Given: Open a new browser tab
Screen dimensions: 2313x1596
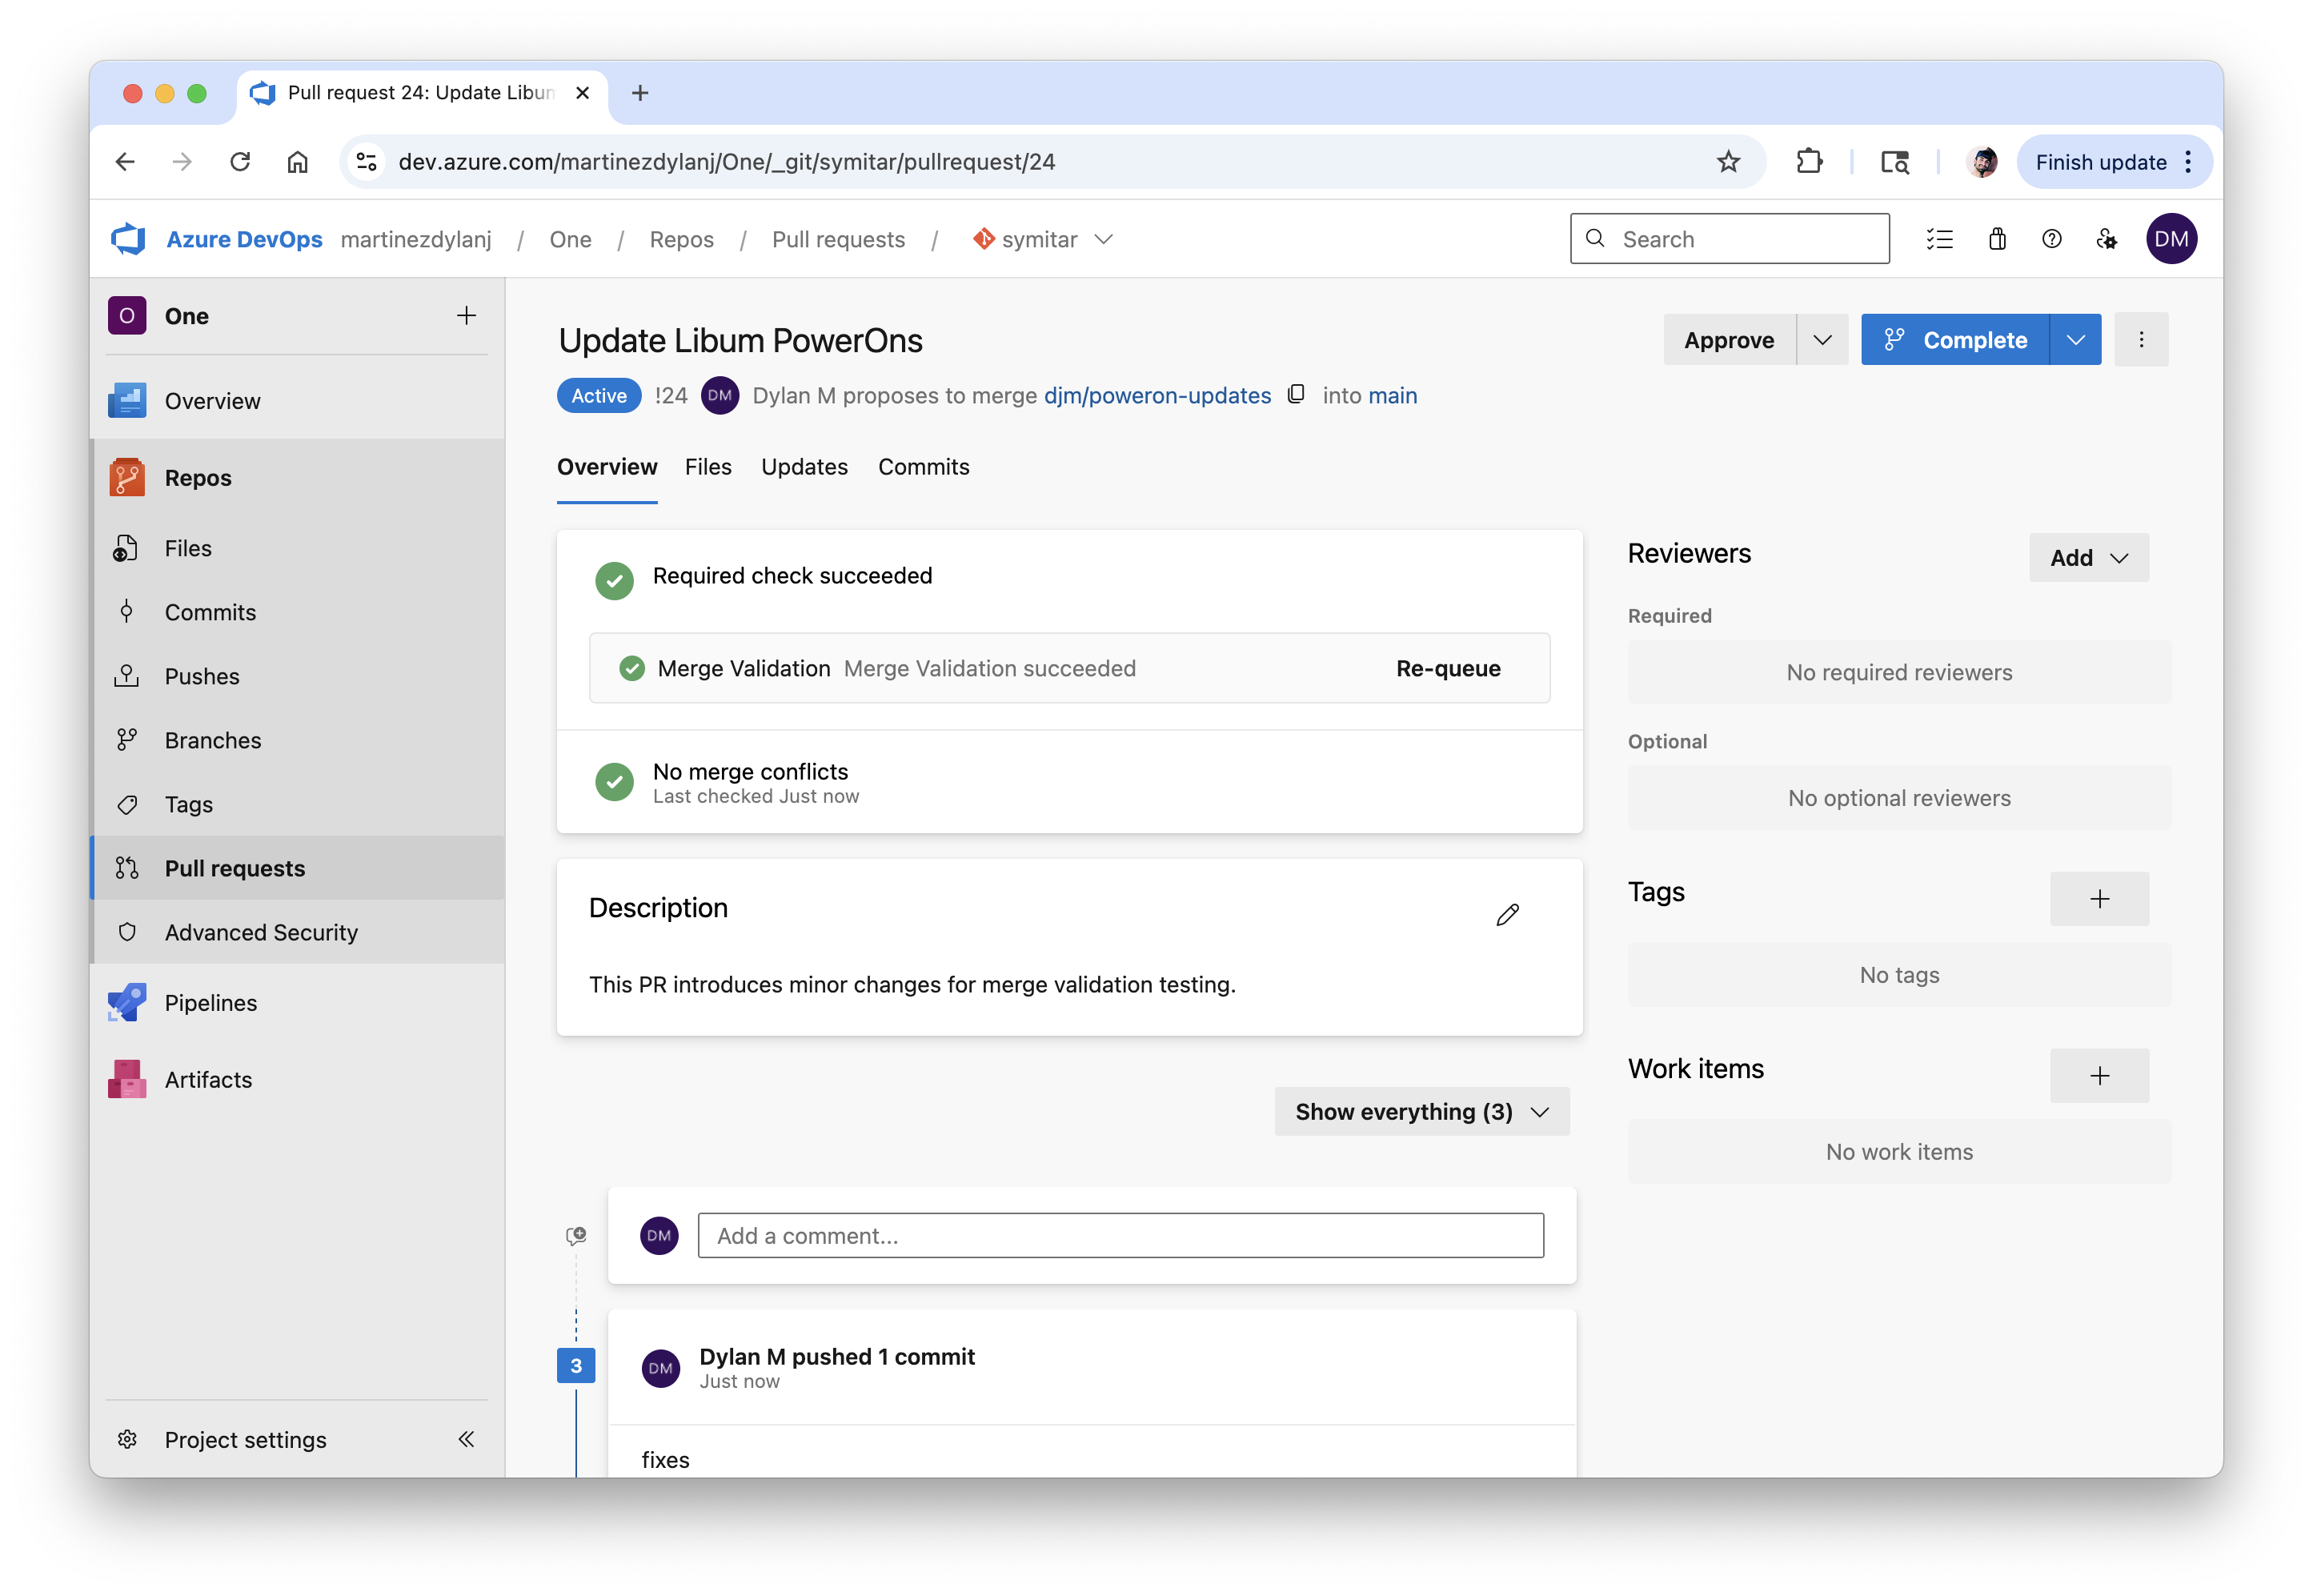Looking at the screenshot, I should (x=640, y=93).
